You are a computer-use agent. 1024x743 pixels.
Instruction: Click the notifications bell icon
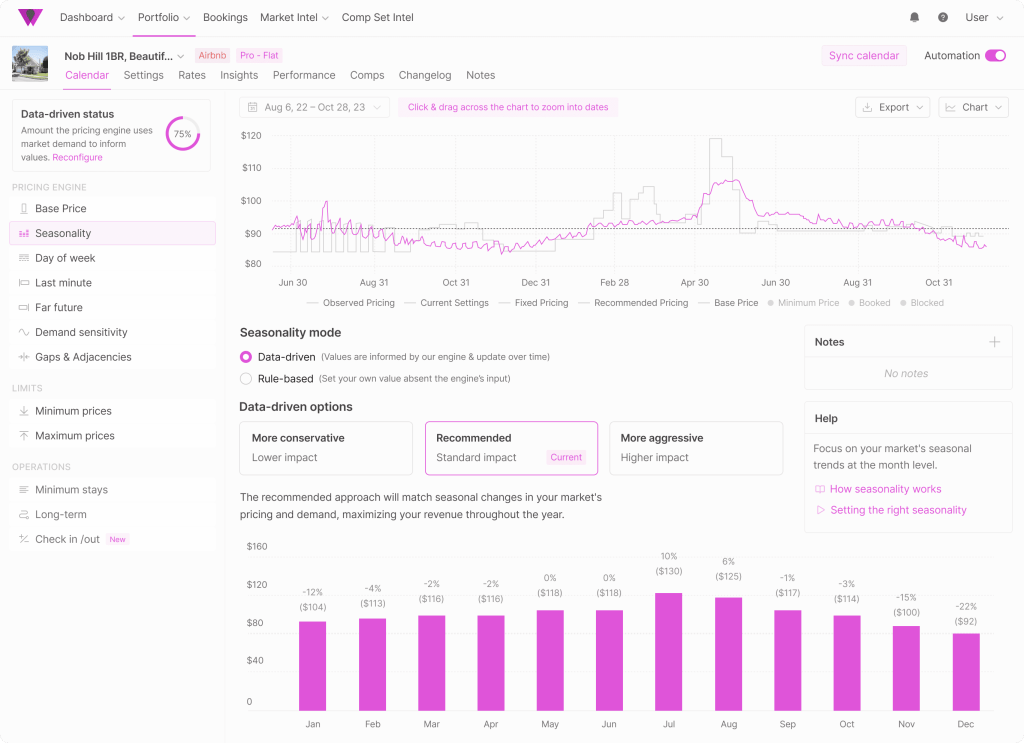click(x=914, y=18)
